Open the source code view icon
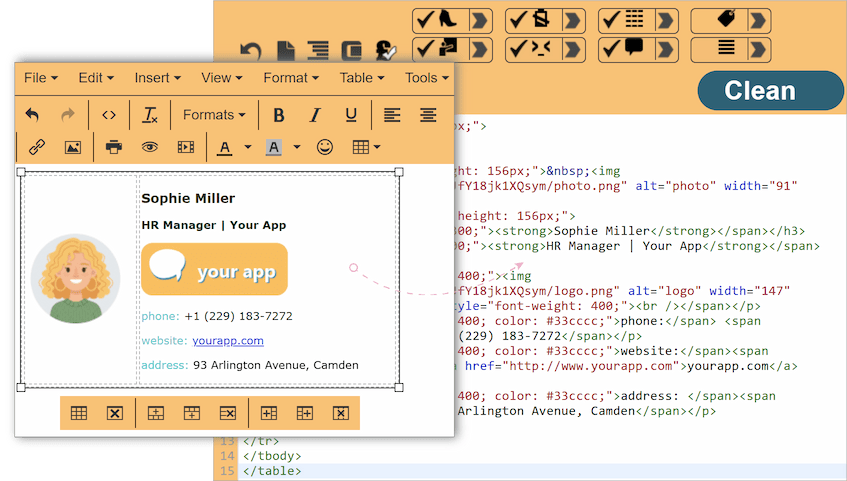The width and height of the screenshot is (847, 481). (109, 115)
